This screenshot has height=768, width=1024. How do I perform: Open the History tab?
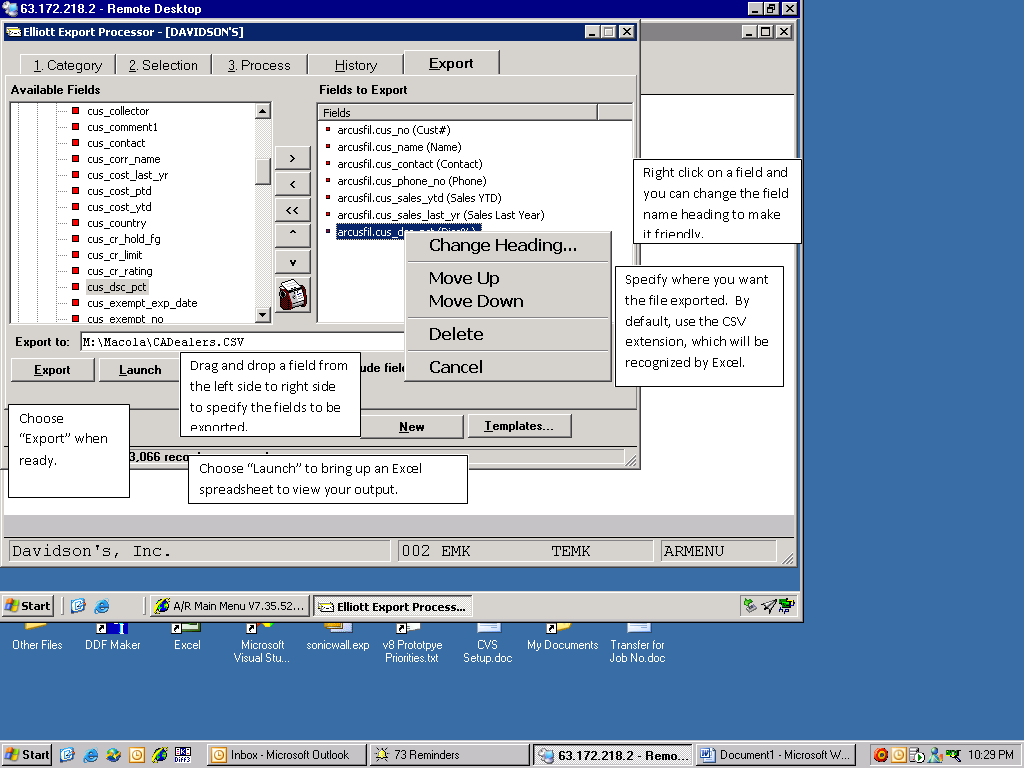(x=356, y=65)
